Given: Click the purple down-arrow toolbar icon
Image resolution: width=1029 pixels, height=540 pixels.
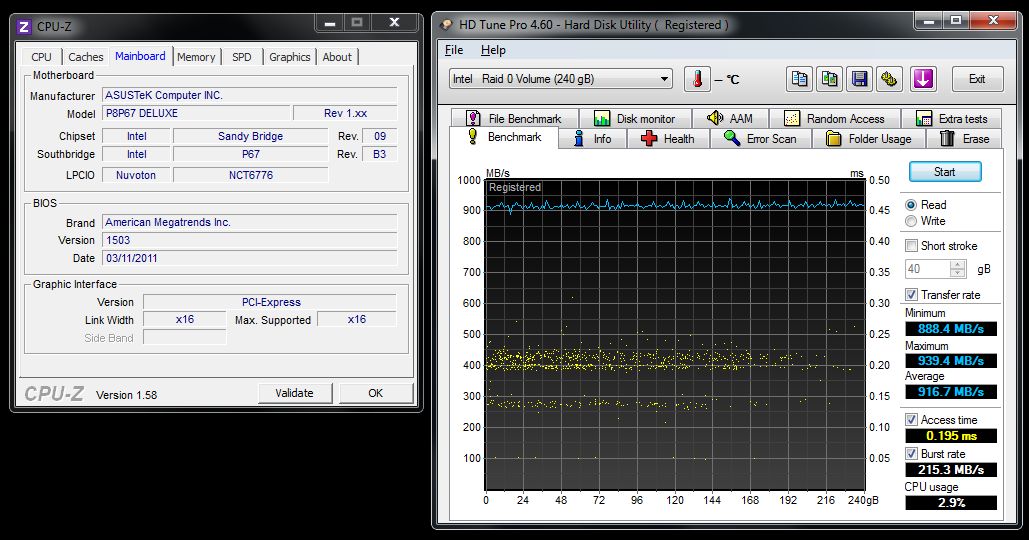Looking at the screenshot, I should (x=923, y=79).
